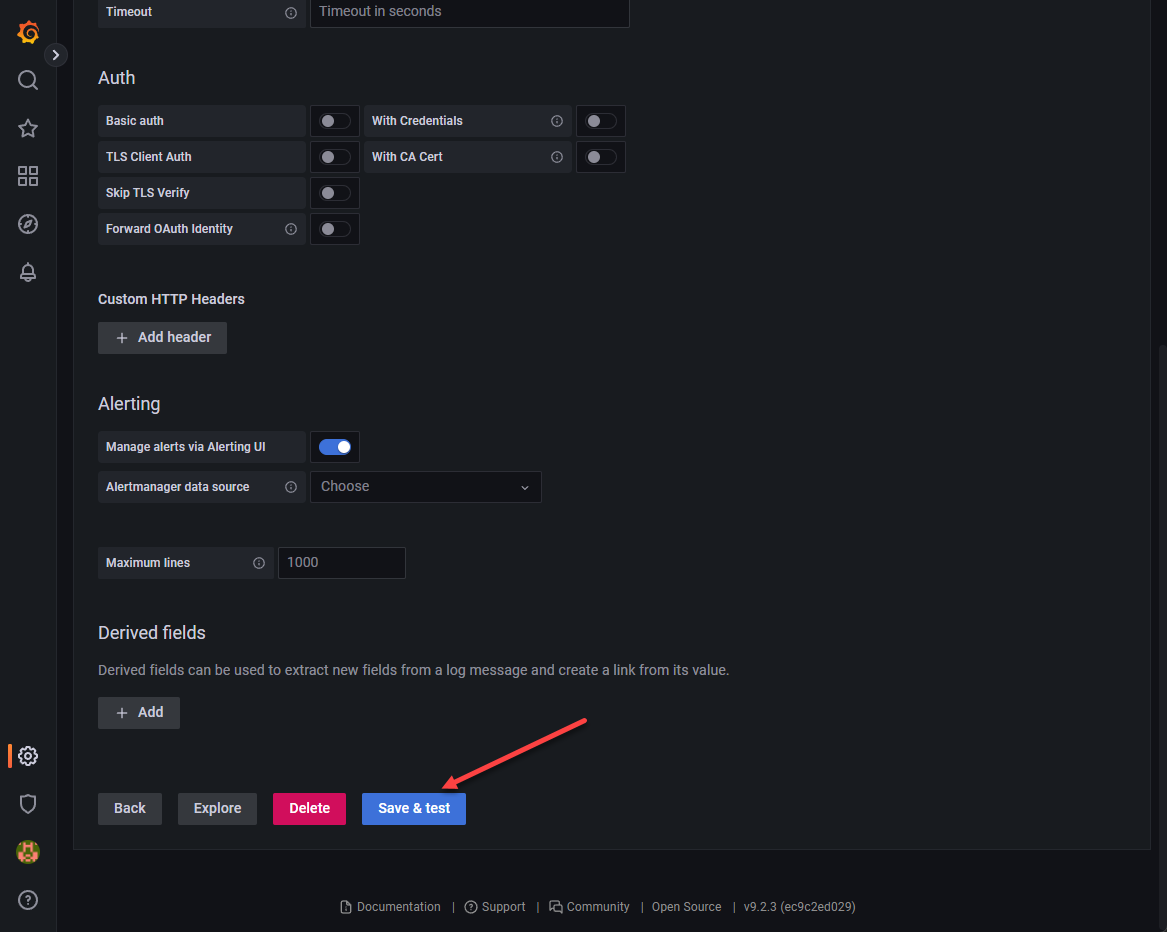Image resolution: width=1167 pixels, height=932 pixels.
Task: Open the Server admin shield icon
Action: [x=28, y=804]
